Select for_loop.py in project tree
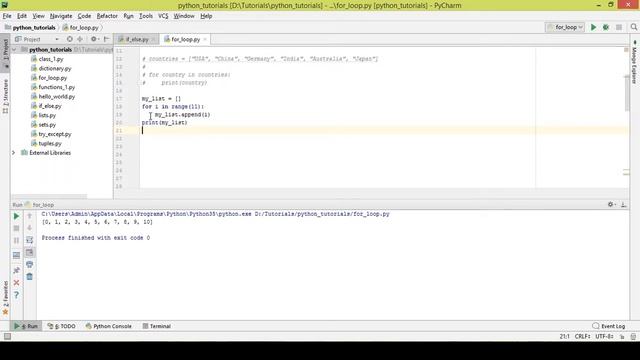Image resolution: width=640 pixels, height=360 pixels. [x=53, y=78]
